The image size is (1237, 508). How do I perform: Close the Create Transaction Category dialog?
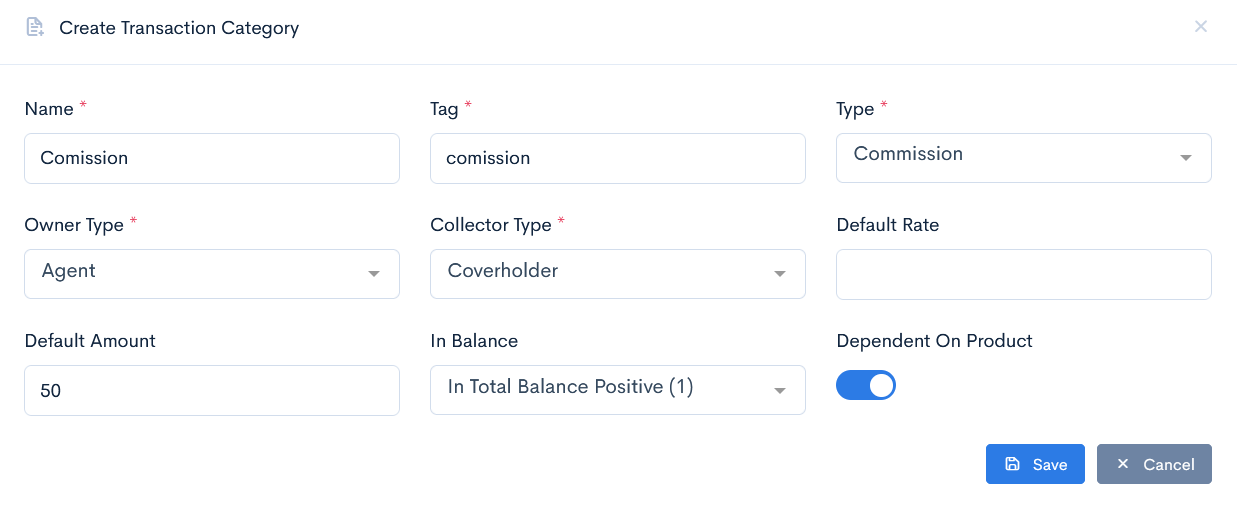pyautogui.click(x=1201, y=27)
